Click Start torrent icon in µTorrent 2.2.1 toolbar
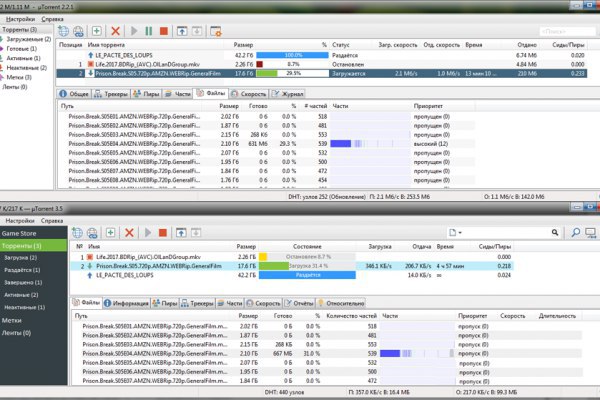Image resolution: width=600 pixels, height=400 pixels. point(134,31)
